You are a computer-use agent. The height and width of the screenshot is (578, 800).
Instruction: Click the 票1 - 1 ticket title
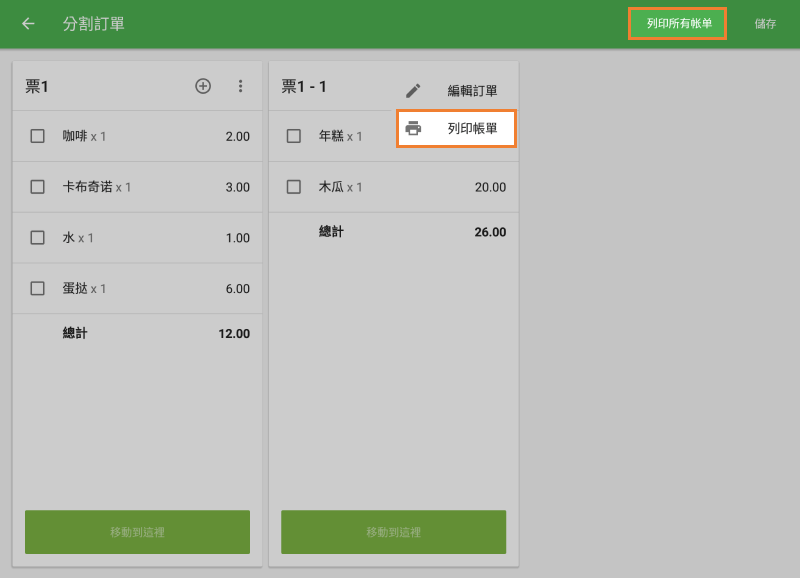click(304, 87)
